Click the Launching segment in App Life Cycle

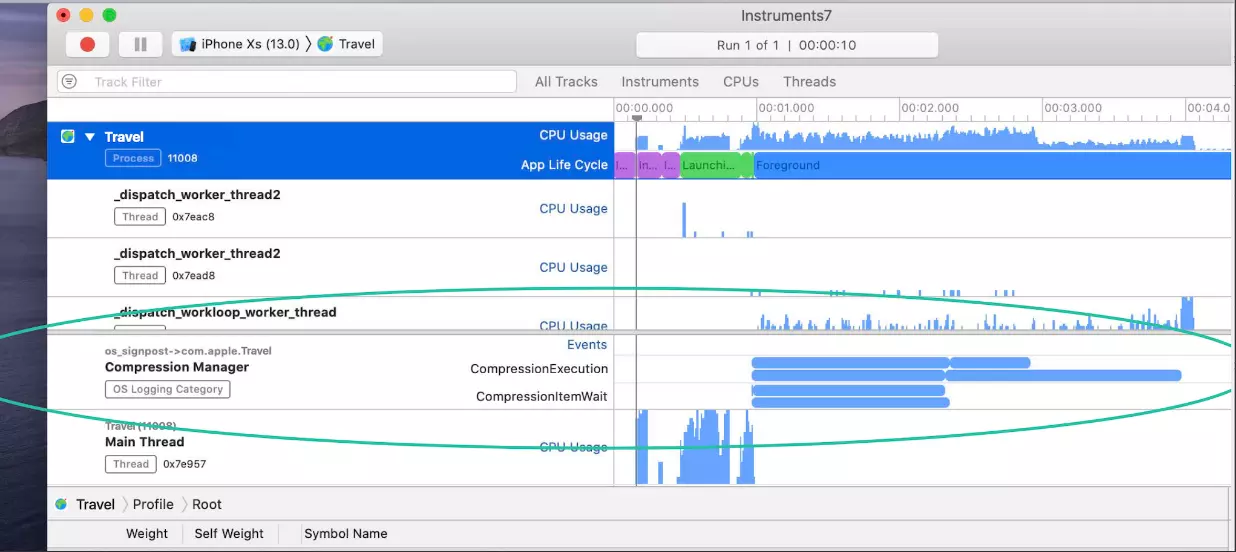pos(711,165)
